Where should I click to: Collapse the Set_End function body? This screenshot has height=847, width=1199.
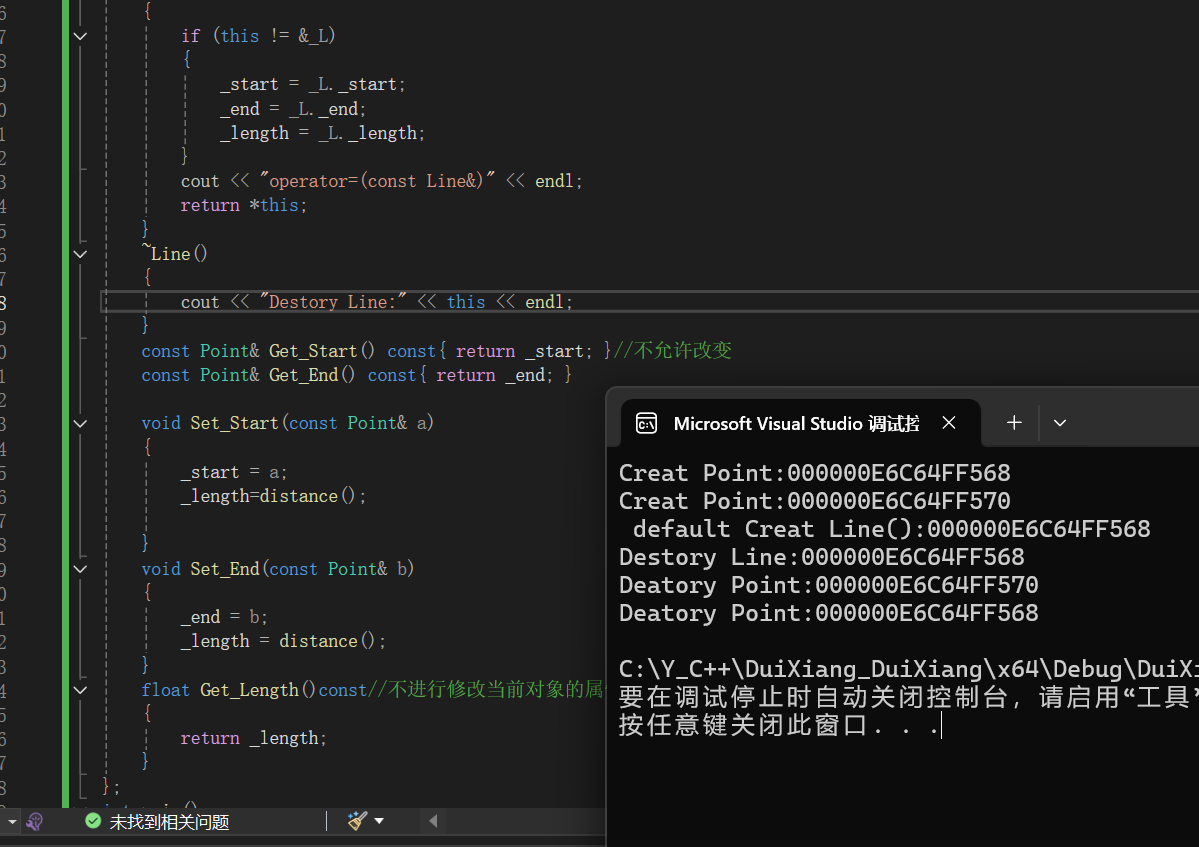click(x=80, y=568)
